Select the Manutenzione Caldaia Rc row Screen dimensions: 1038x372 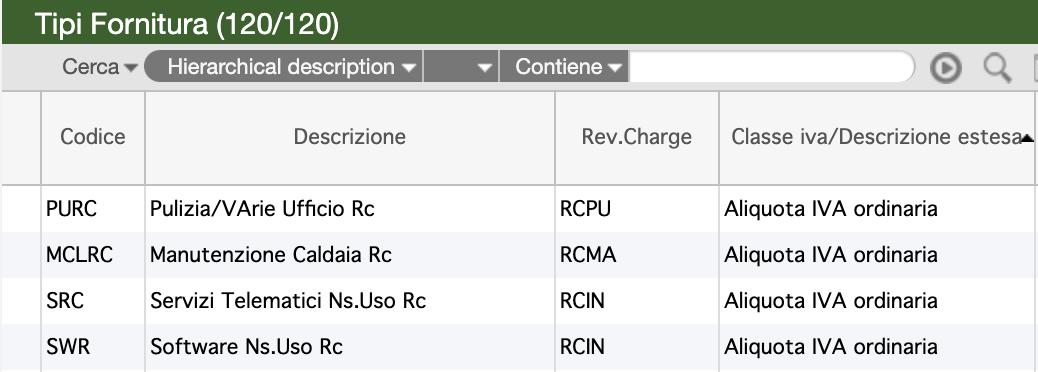(x=520, y=255)
